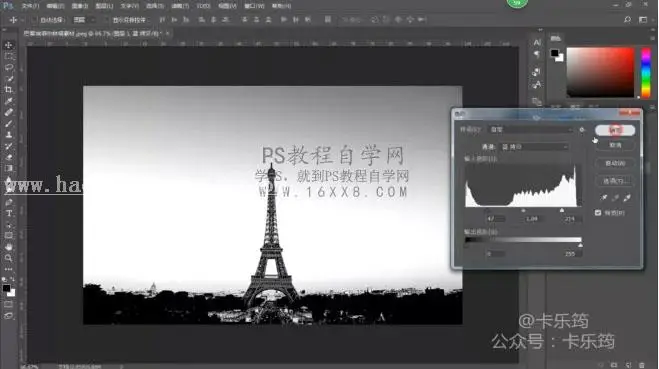659x369 pixels.
Task: Select the Move tool in the toolbox
Action: 8,45
